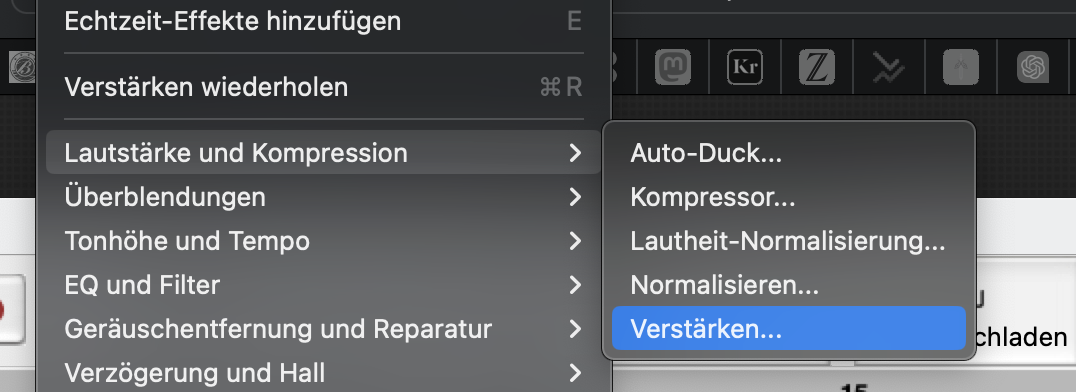Expand Geräuschentfernung und Reparatur chevron

tap(575, 330)
